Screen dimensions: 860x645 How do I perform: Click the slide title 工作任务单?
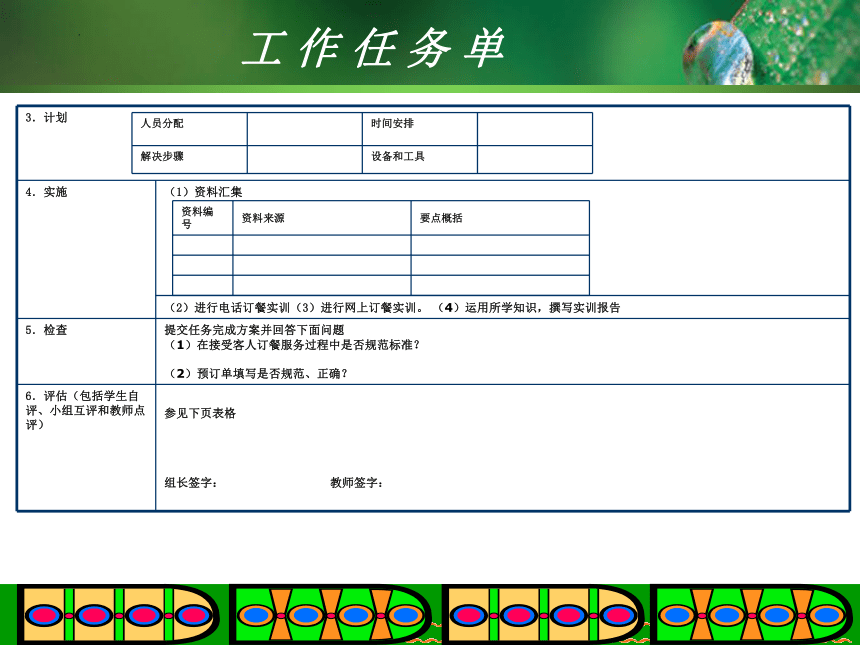click(374, 48)
